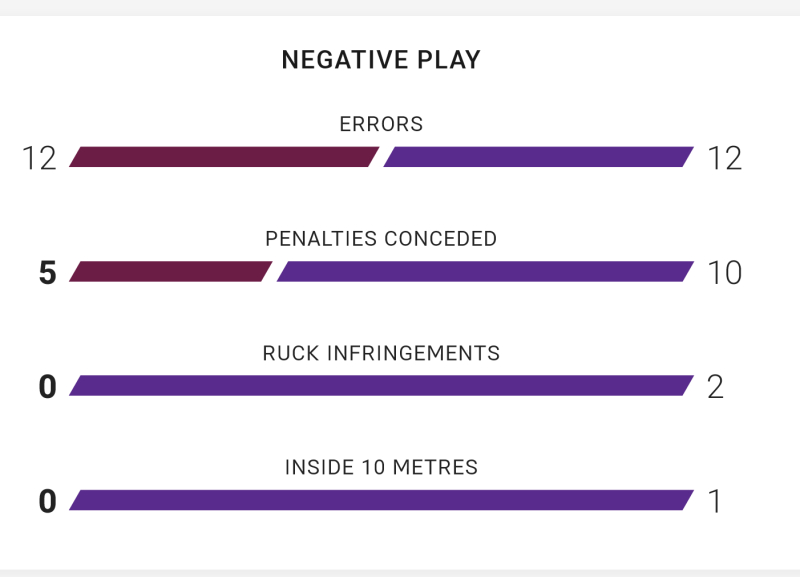Select the purple Inside 10 Metres bar

pyautogui.click(x=381, y=500)
